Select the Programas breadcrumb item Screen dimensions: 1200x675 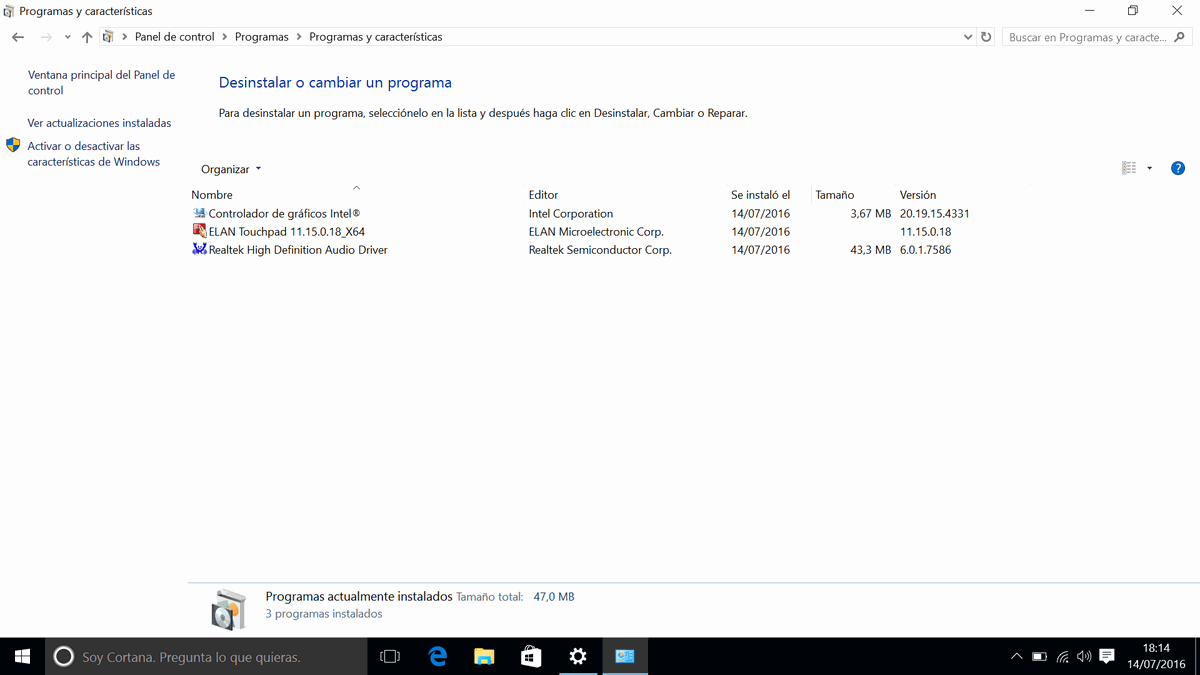261,37
